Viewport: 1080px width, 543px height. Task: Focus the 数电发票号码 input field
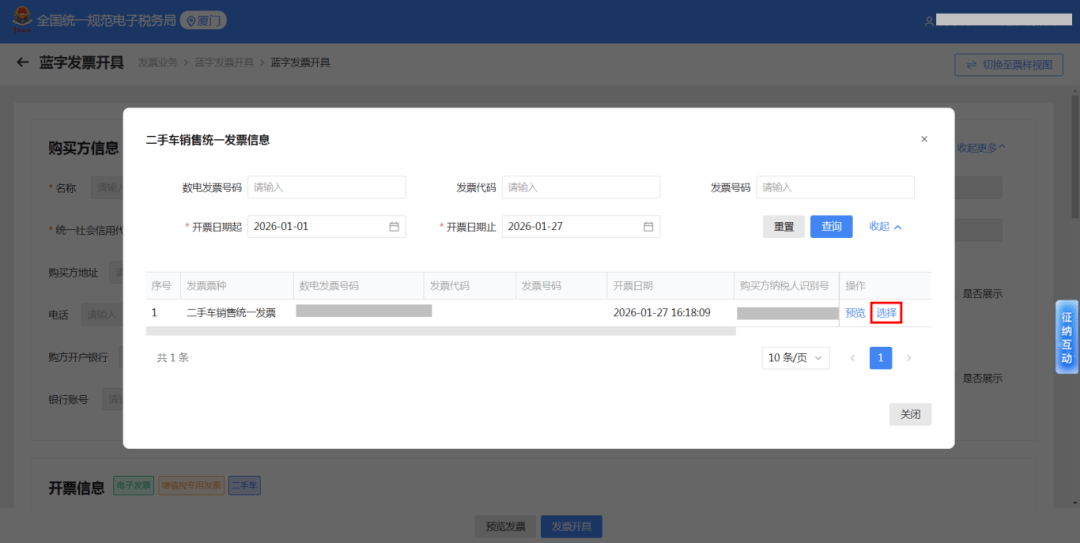point(327,187)
